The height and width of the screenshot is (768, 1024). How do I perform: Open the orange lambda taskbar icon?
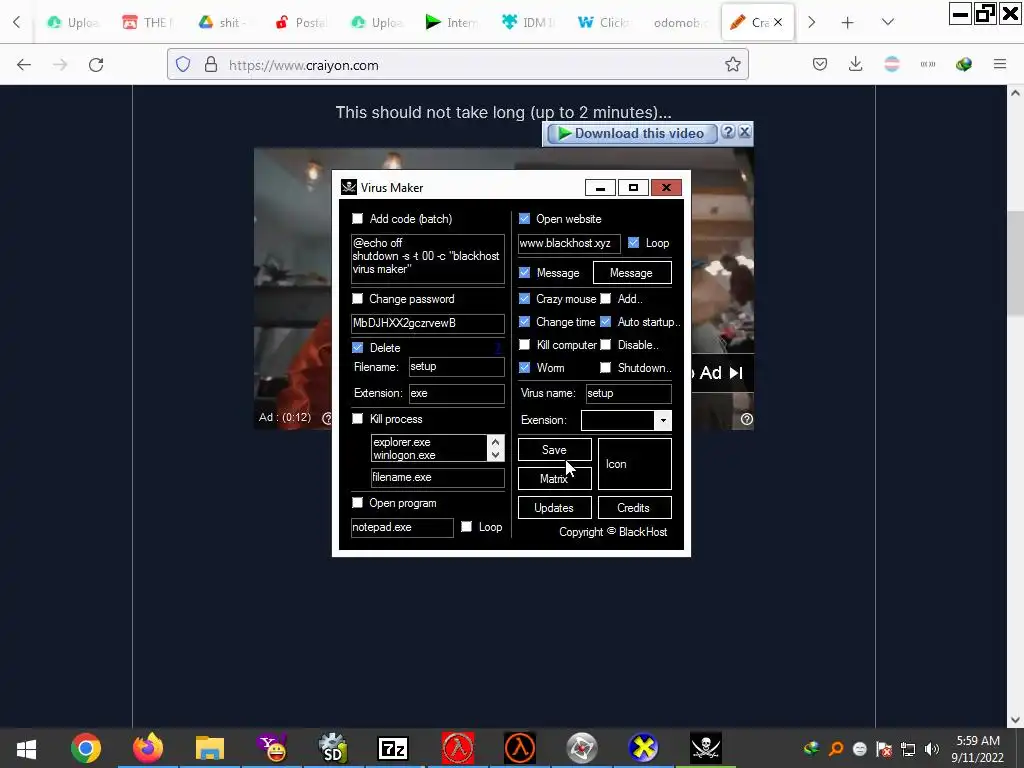pos(520,748)
